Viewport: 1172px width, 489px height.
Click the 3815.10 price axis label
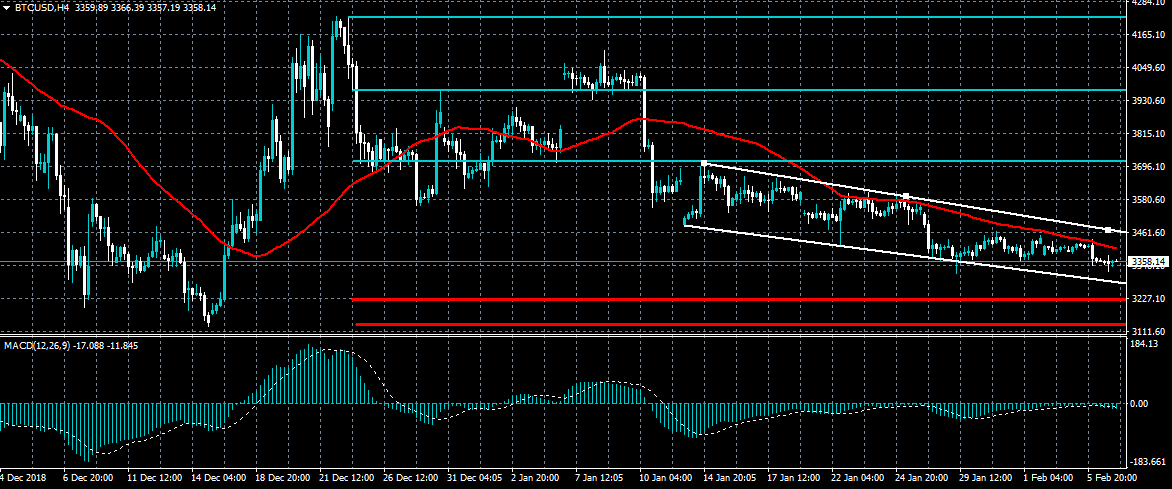click(x=1150, y=133)
